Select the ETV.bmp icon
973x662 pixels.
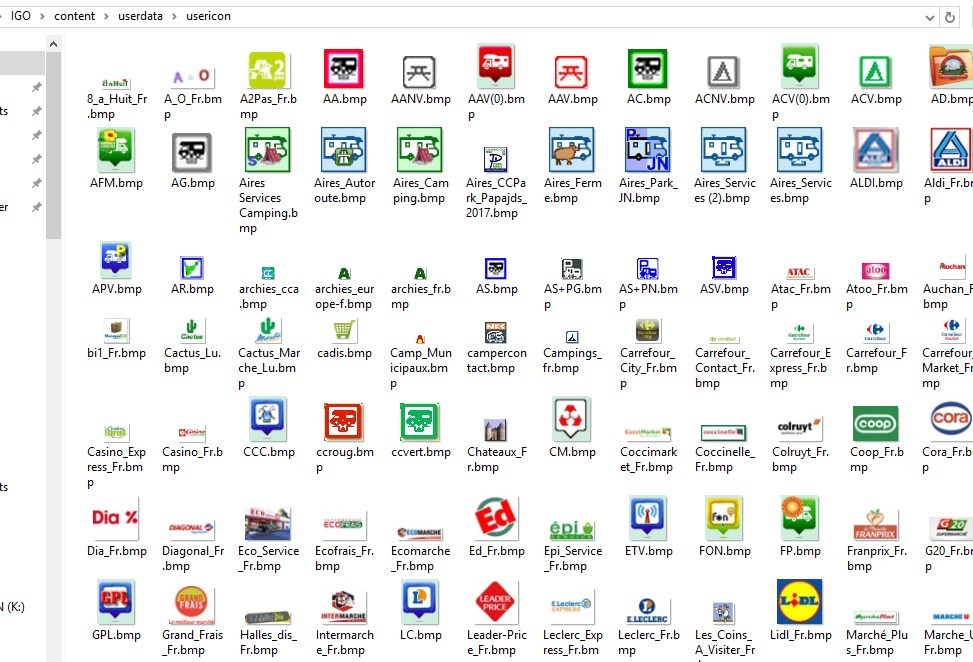[648, 518]
